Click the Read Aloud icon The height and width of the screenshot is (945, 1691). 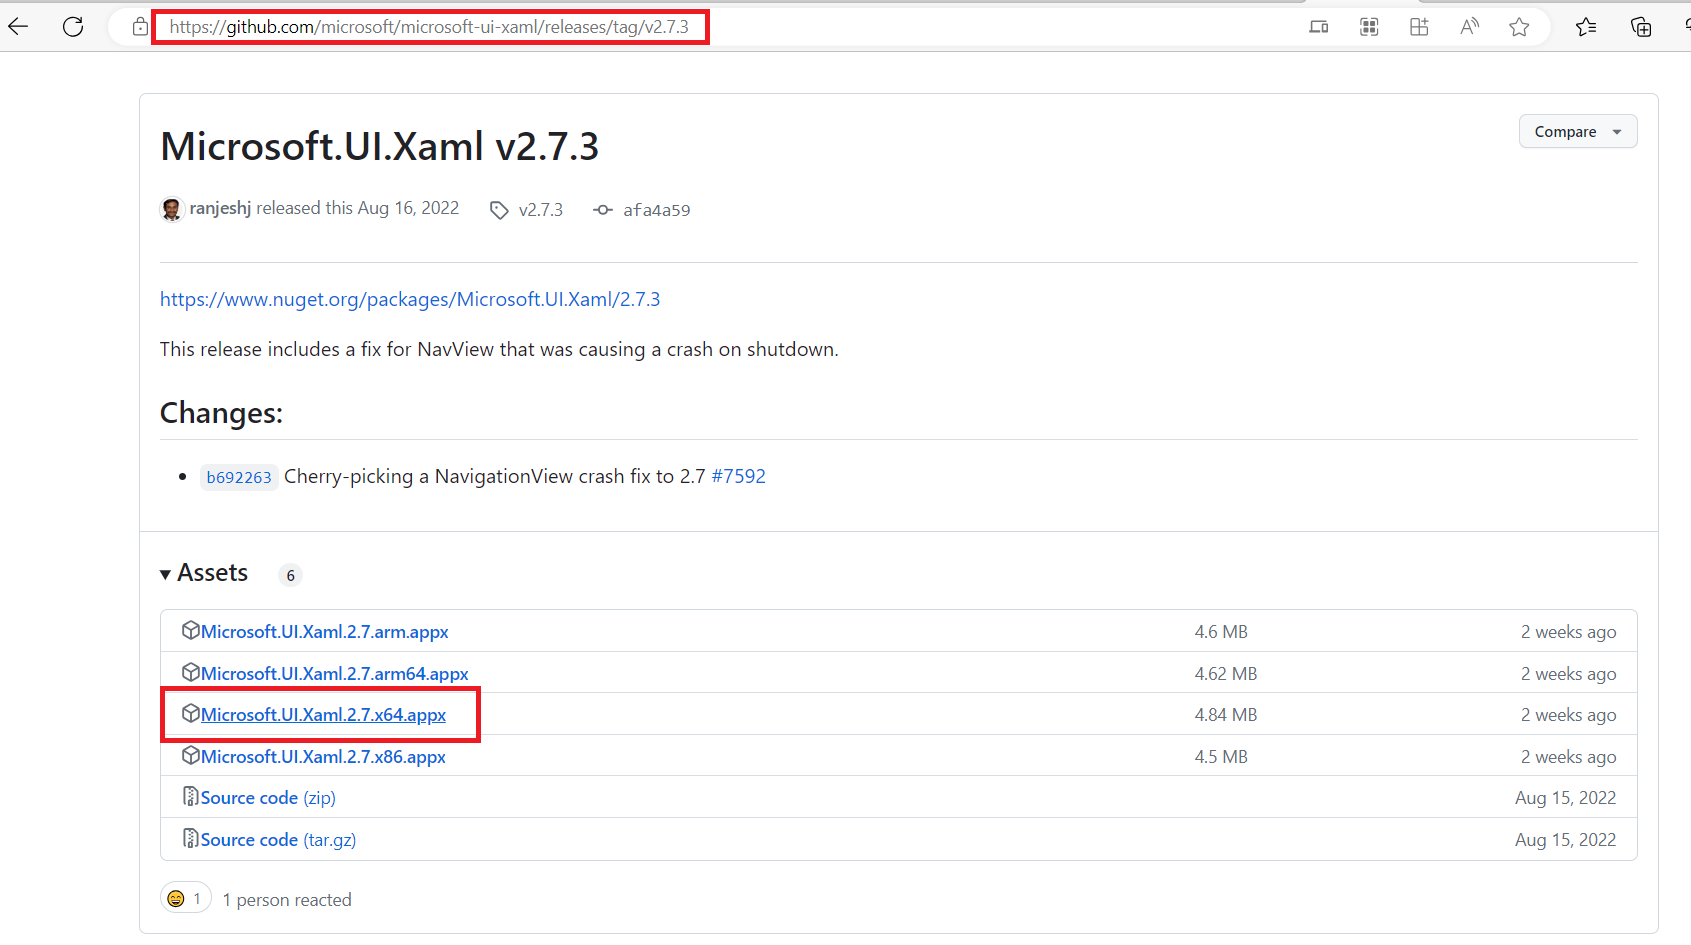click(x=1469, y=27)
